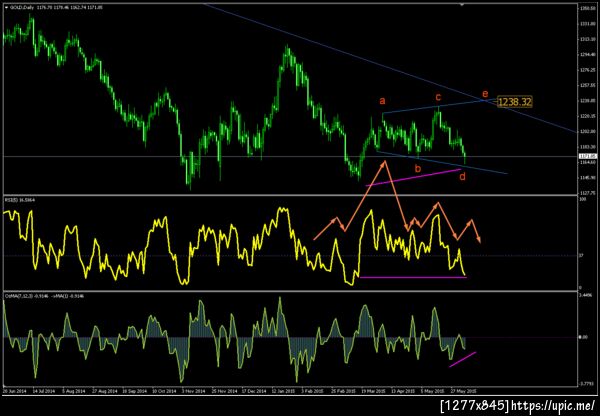Click the current price tag 1171.85 on axis
The image size is (600, 416).
click(587, 156)
